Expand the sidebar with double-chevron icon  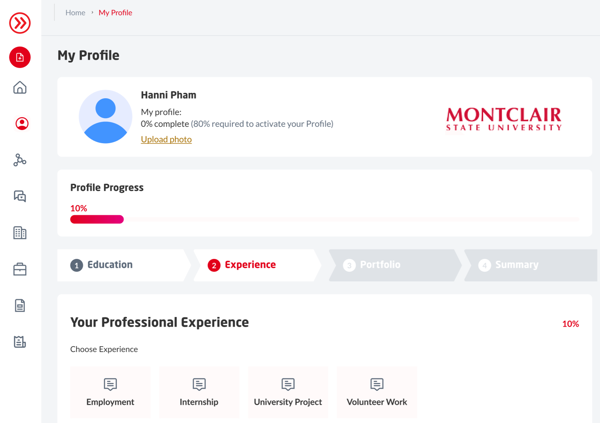tap(19, 22)
